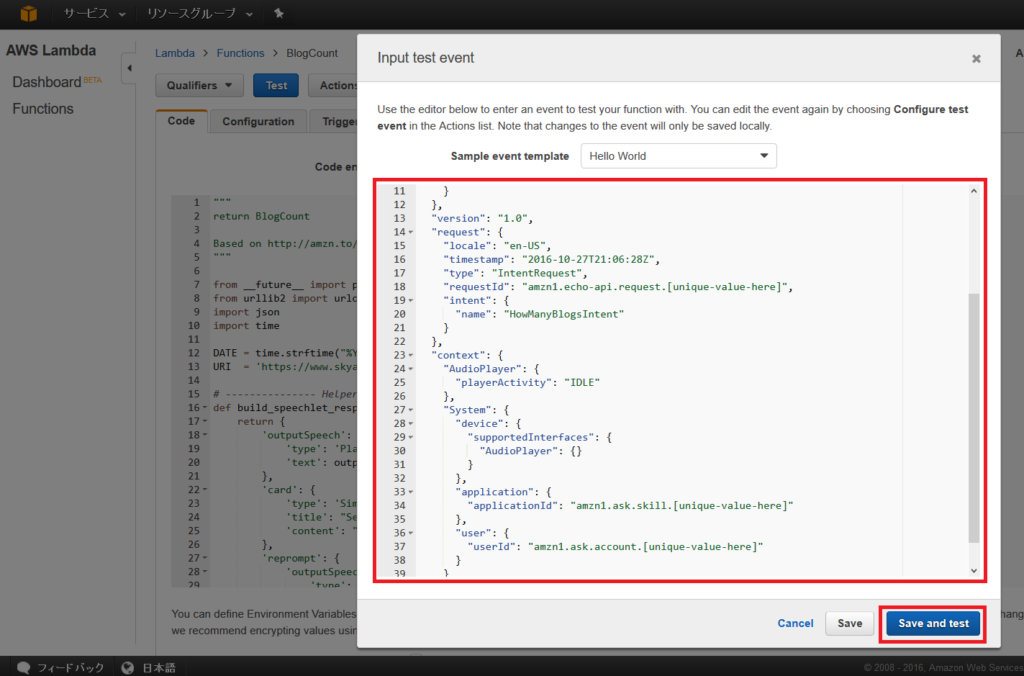The width and height of the screenshot is (1024, 676).
Task: Close the Input test event dialog
Action: (x=975, y=58)
